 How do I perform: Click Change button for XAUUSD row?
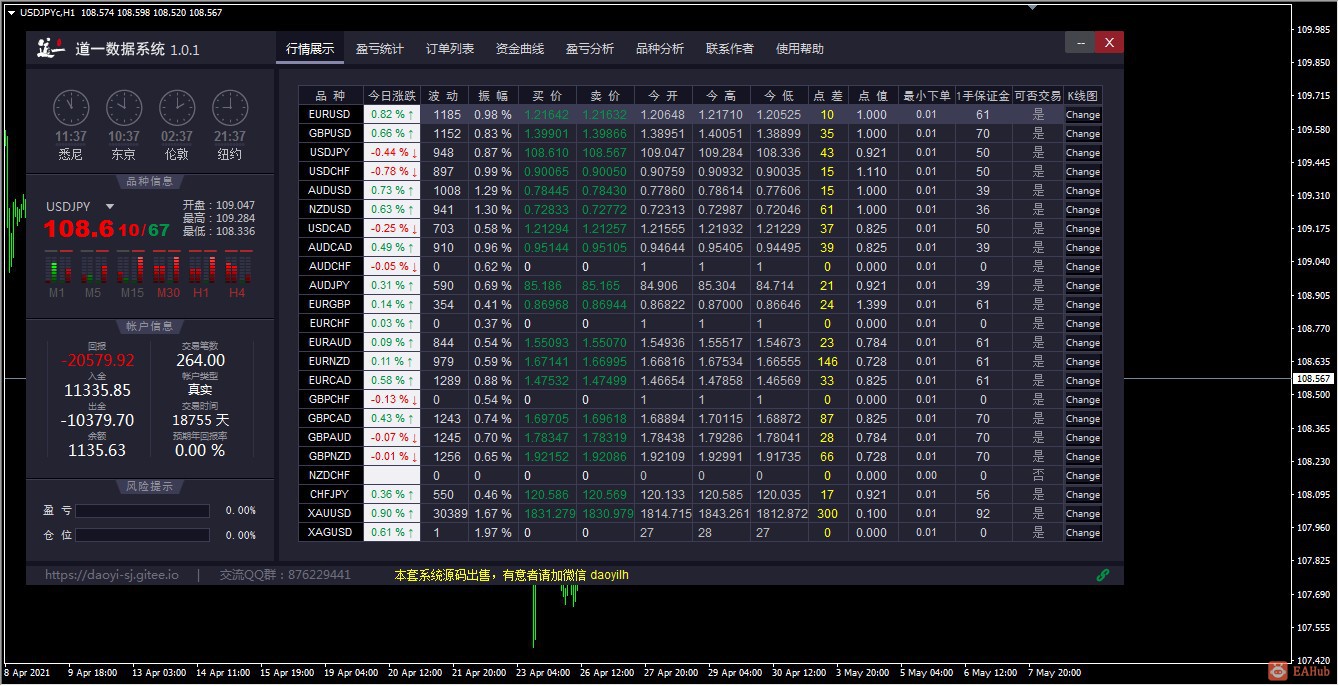[1082, 514]
